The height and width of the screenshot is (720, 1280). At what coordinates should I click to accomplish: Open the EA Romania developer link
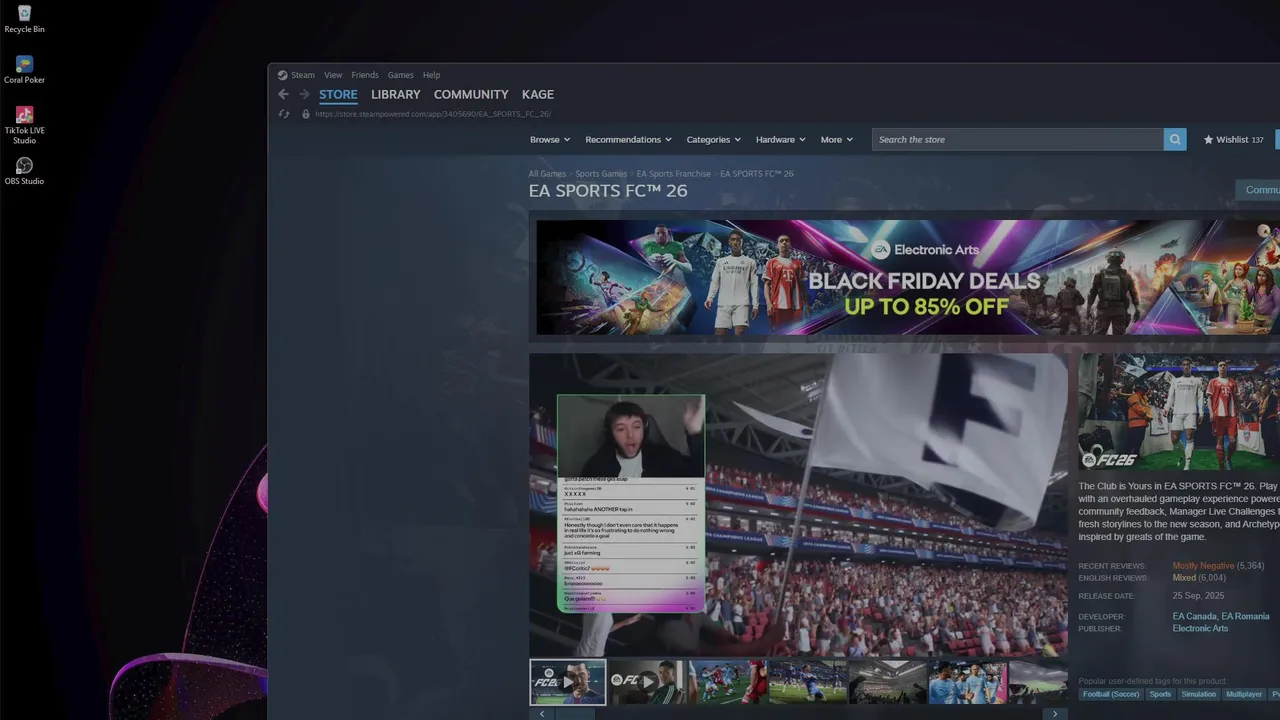[1246, 617]
